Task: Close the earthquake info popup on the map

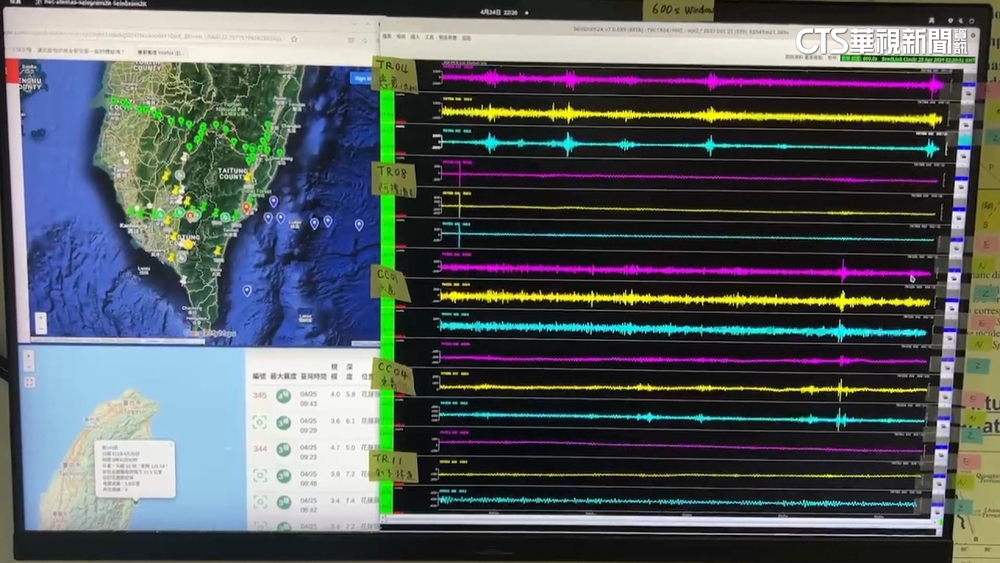Action: point(173,446)
